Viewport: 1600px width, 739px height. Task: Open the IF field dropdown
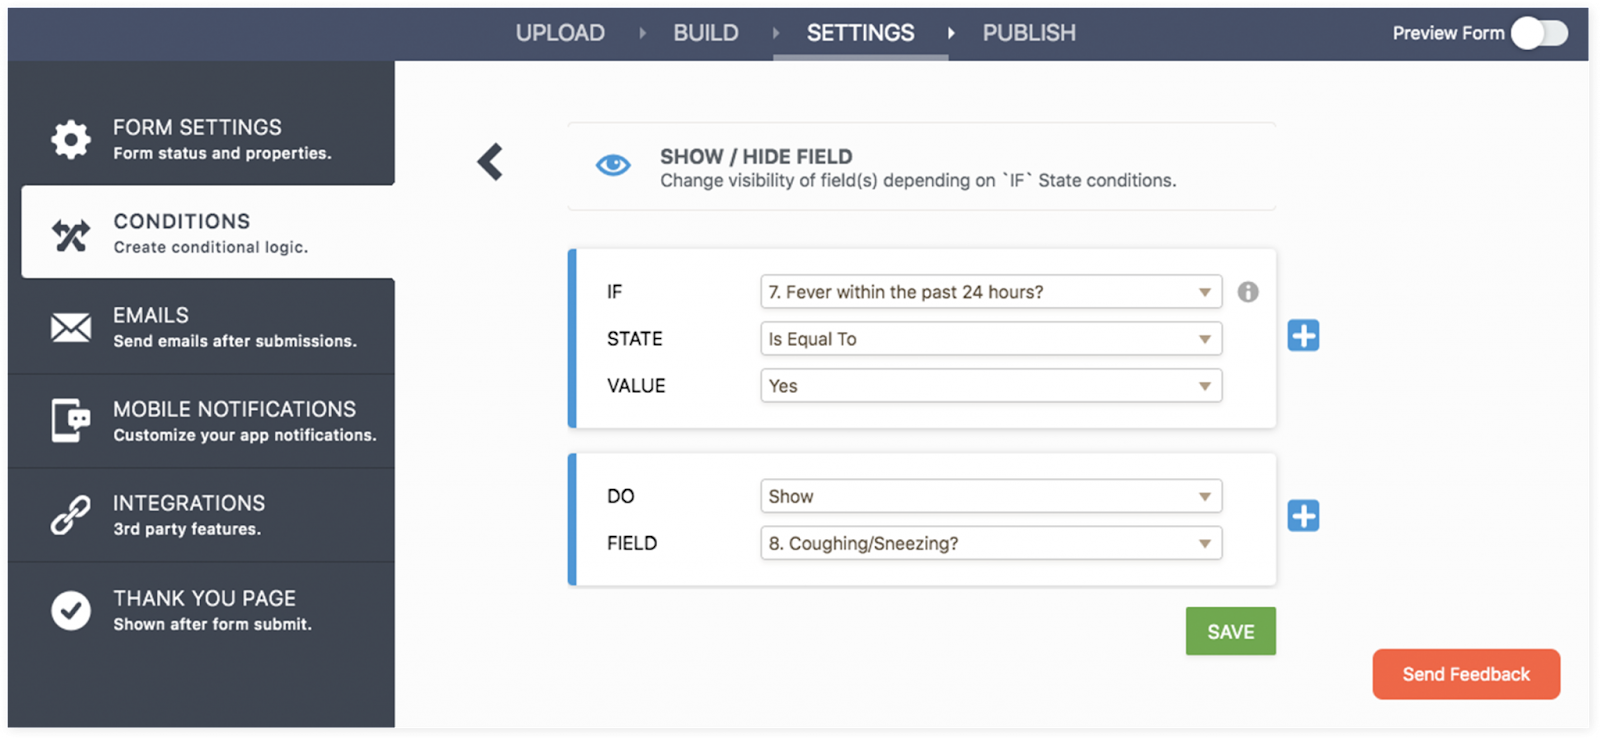(990, 292)
